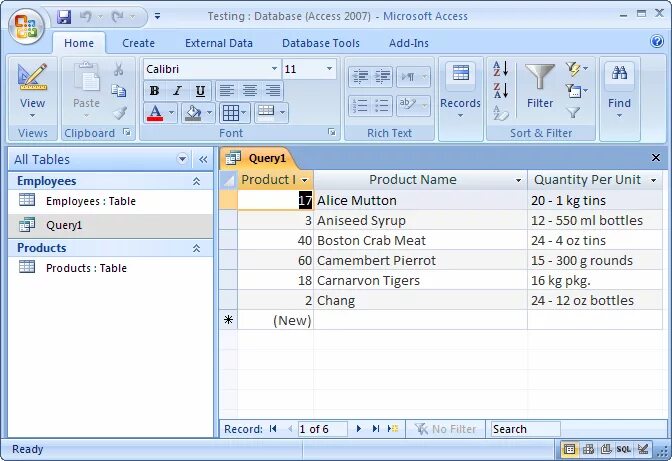Switch to the Home ribbon tab
The width and height of the screenshot is (672, 461).
click(x=79, y=43)
